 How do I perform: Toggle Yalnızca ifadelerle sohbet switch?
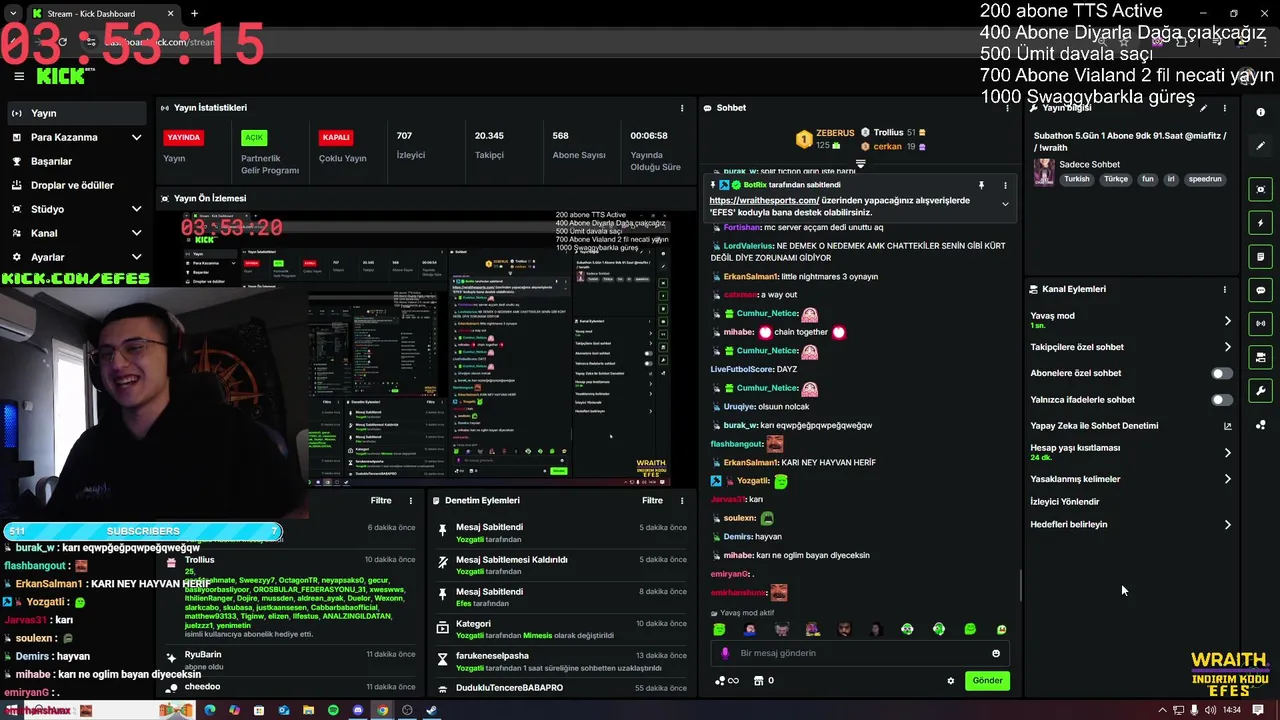(1221, 400)
